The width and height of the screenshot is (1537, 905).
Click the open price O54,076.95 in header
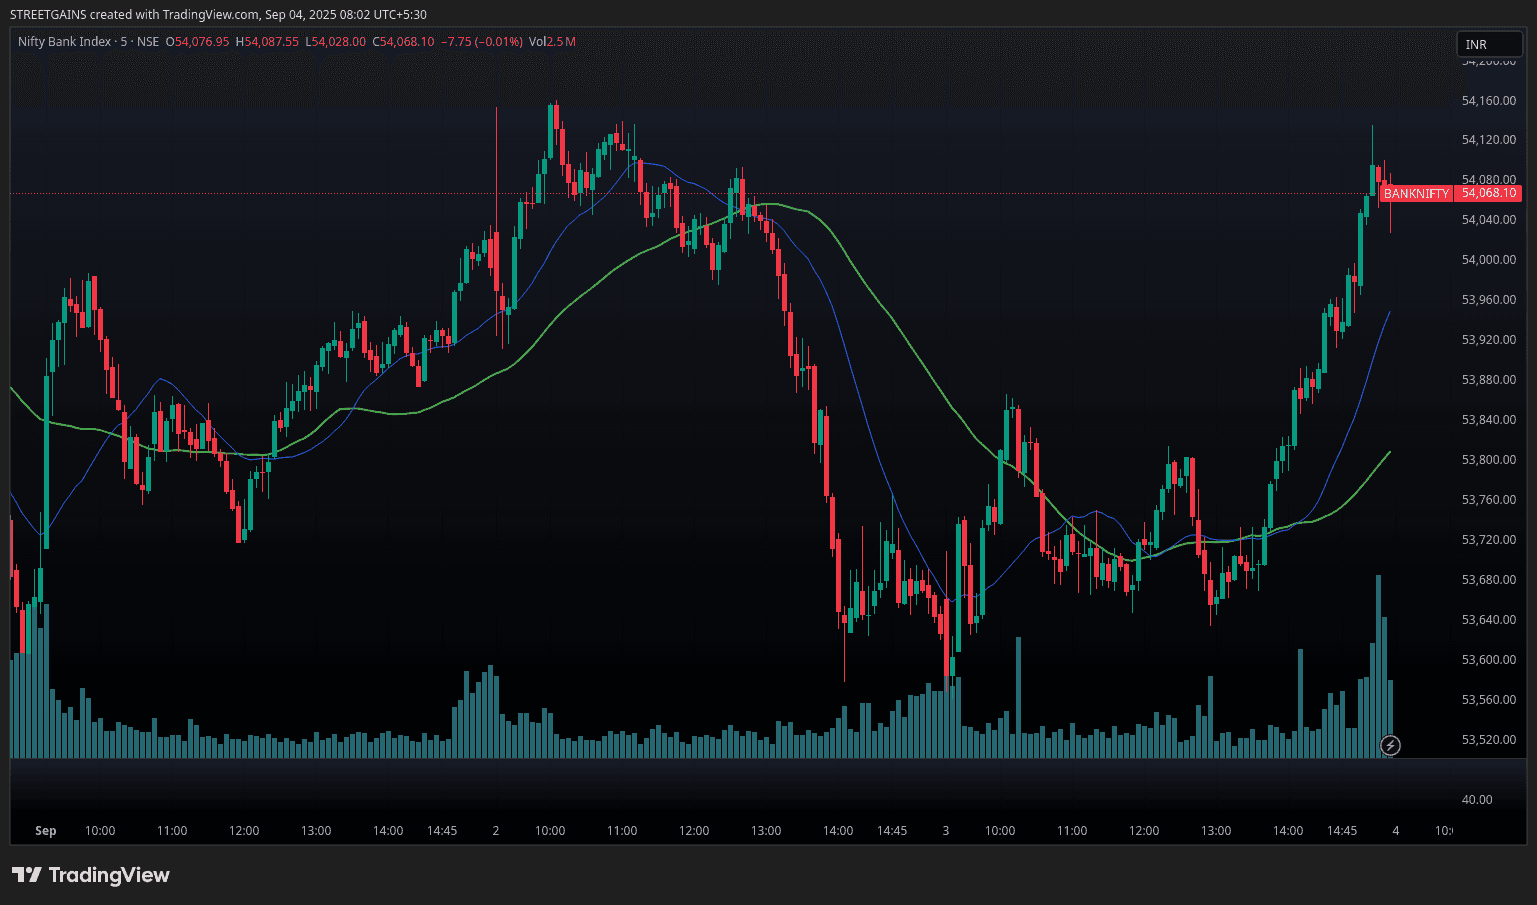pos(197,42)
